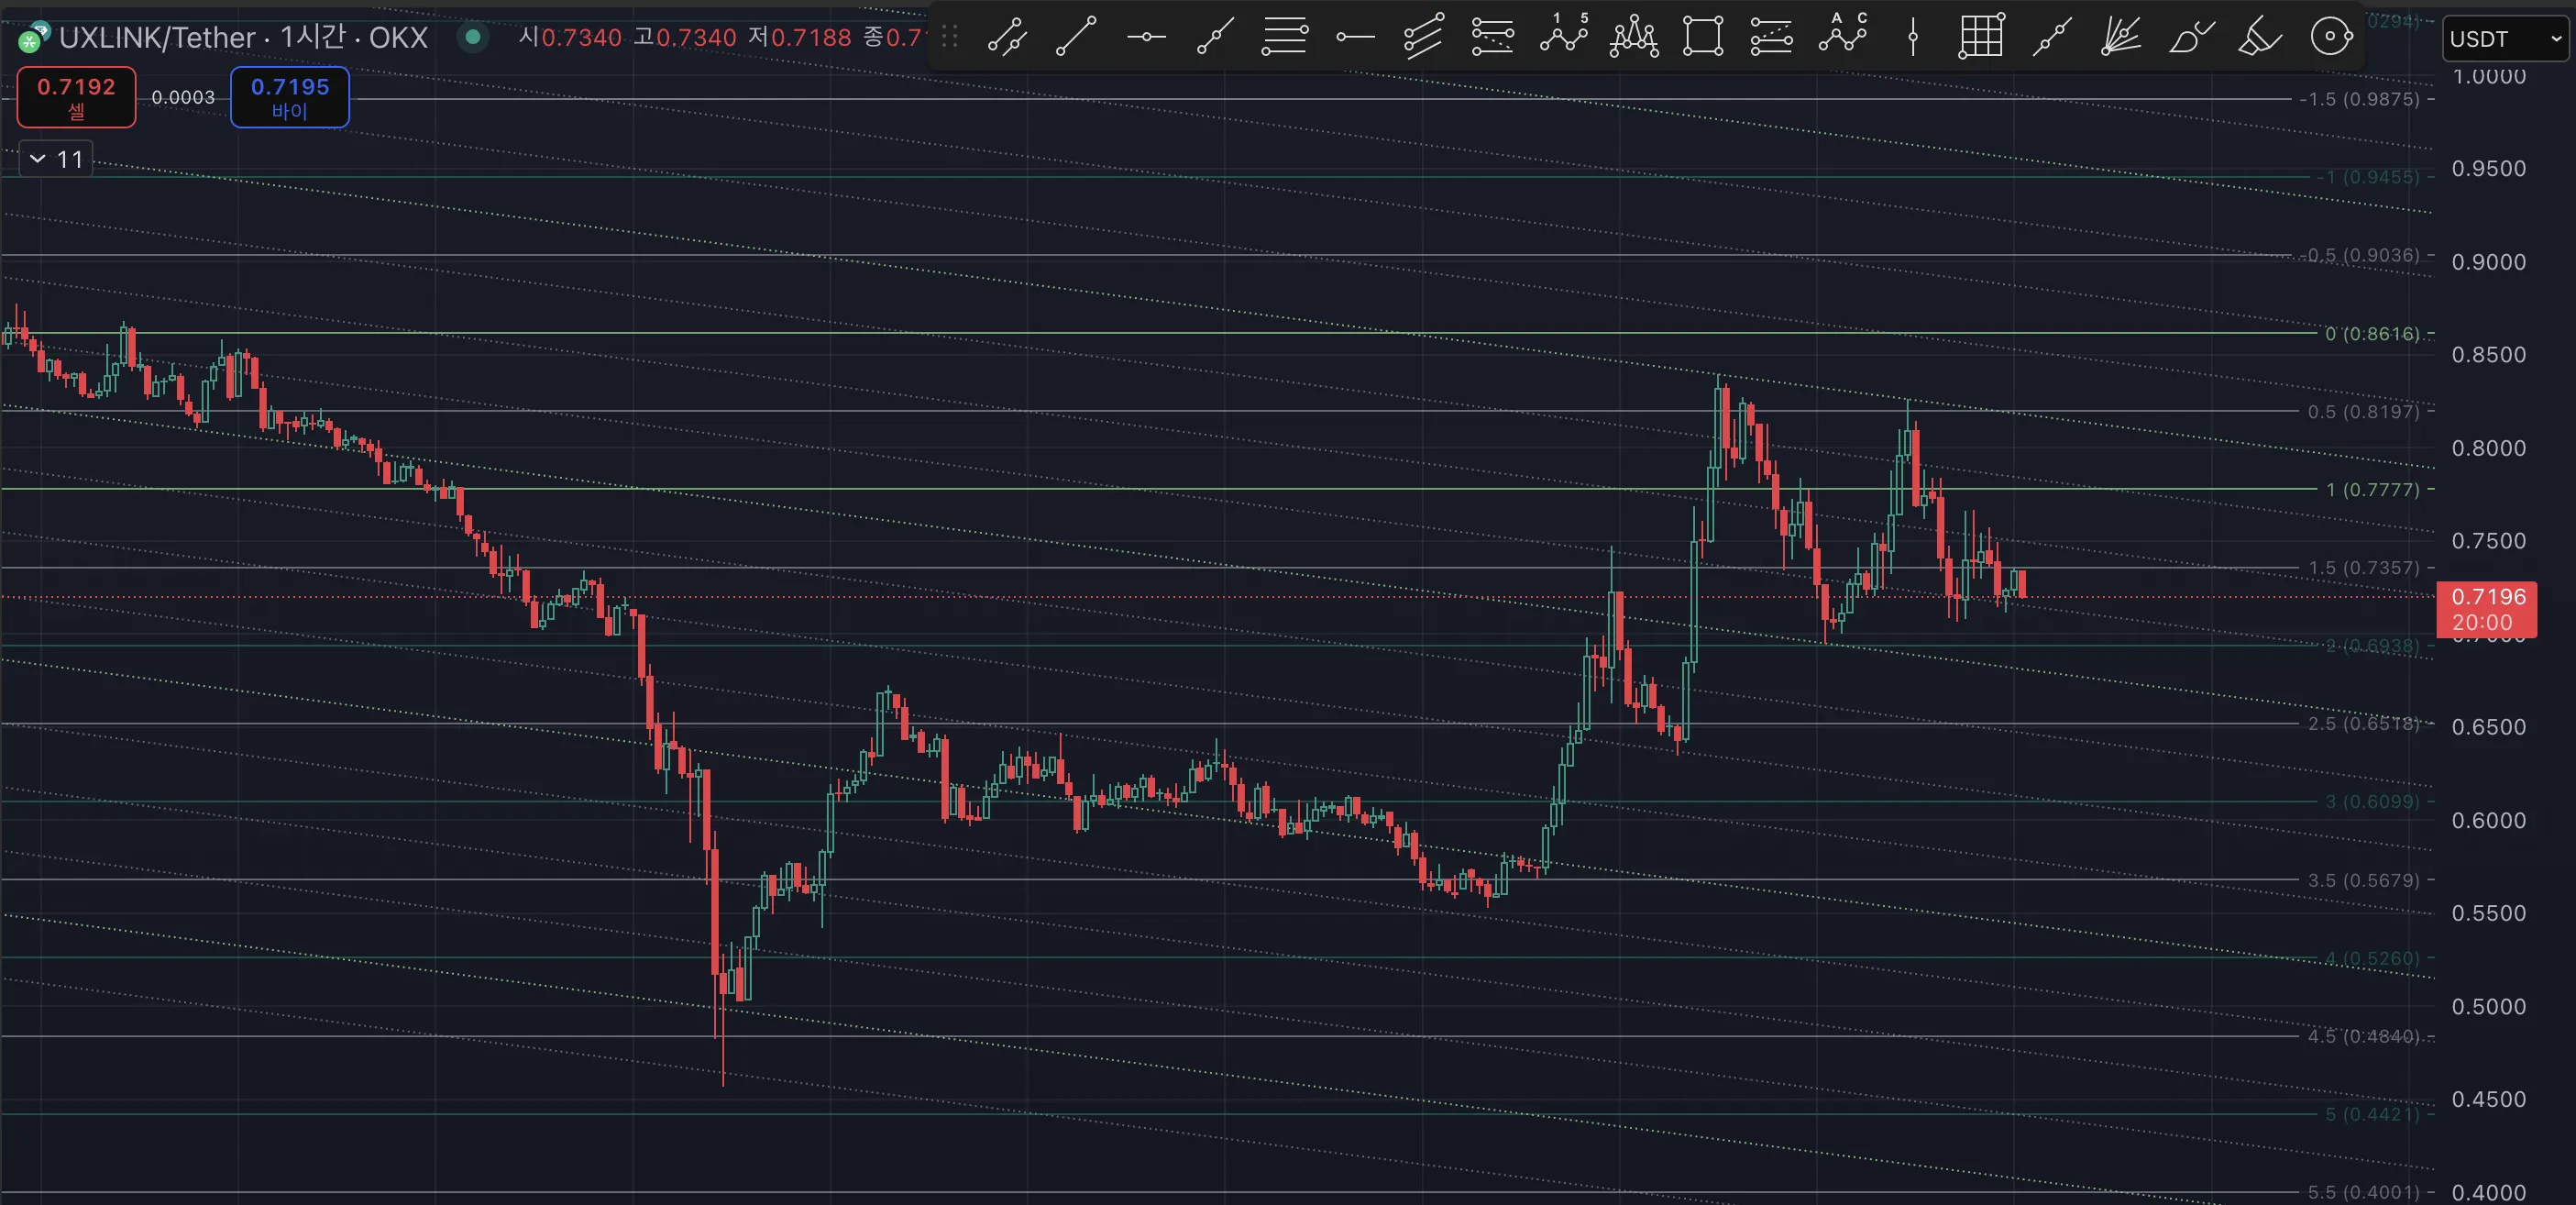Click the current price label 0.7196
2576x1205 pixels.
pyautogui.click(x=2487, y=609)
